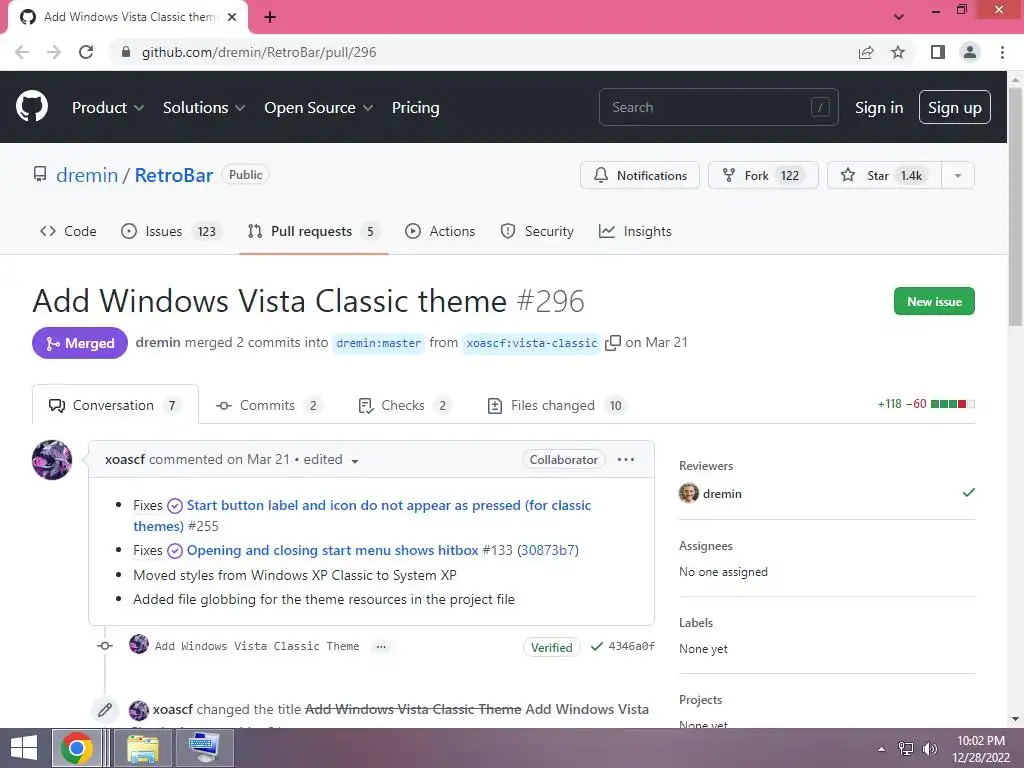1024x768 pixels.
Task: Click the green check next to 4346a0f
Action: point(596,647)
